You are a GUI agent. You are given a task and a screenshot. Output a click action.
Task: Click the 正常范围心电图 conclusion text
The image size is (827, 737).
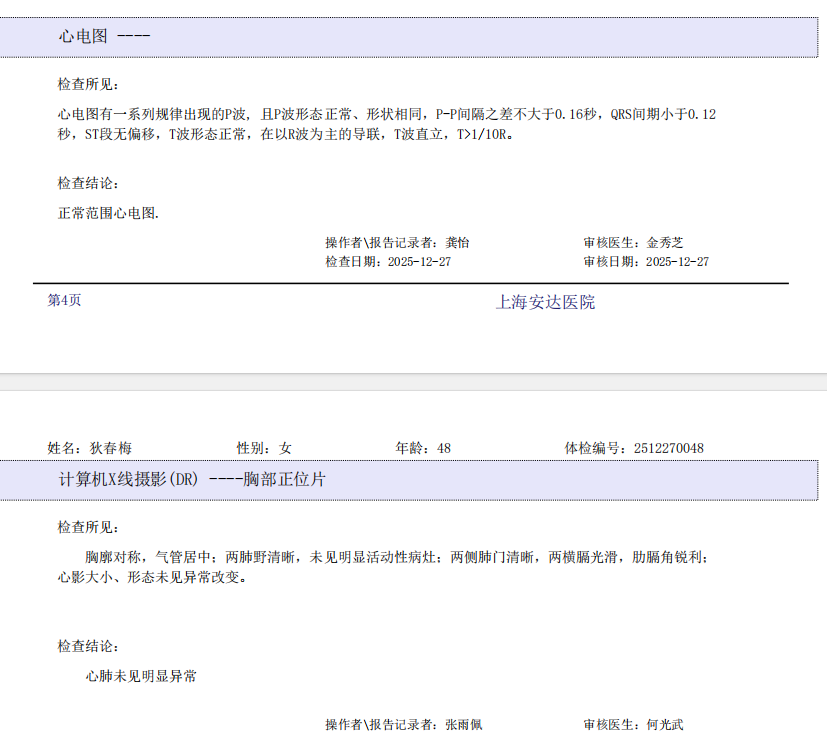pyautogui.click(x=109, y=213)
